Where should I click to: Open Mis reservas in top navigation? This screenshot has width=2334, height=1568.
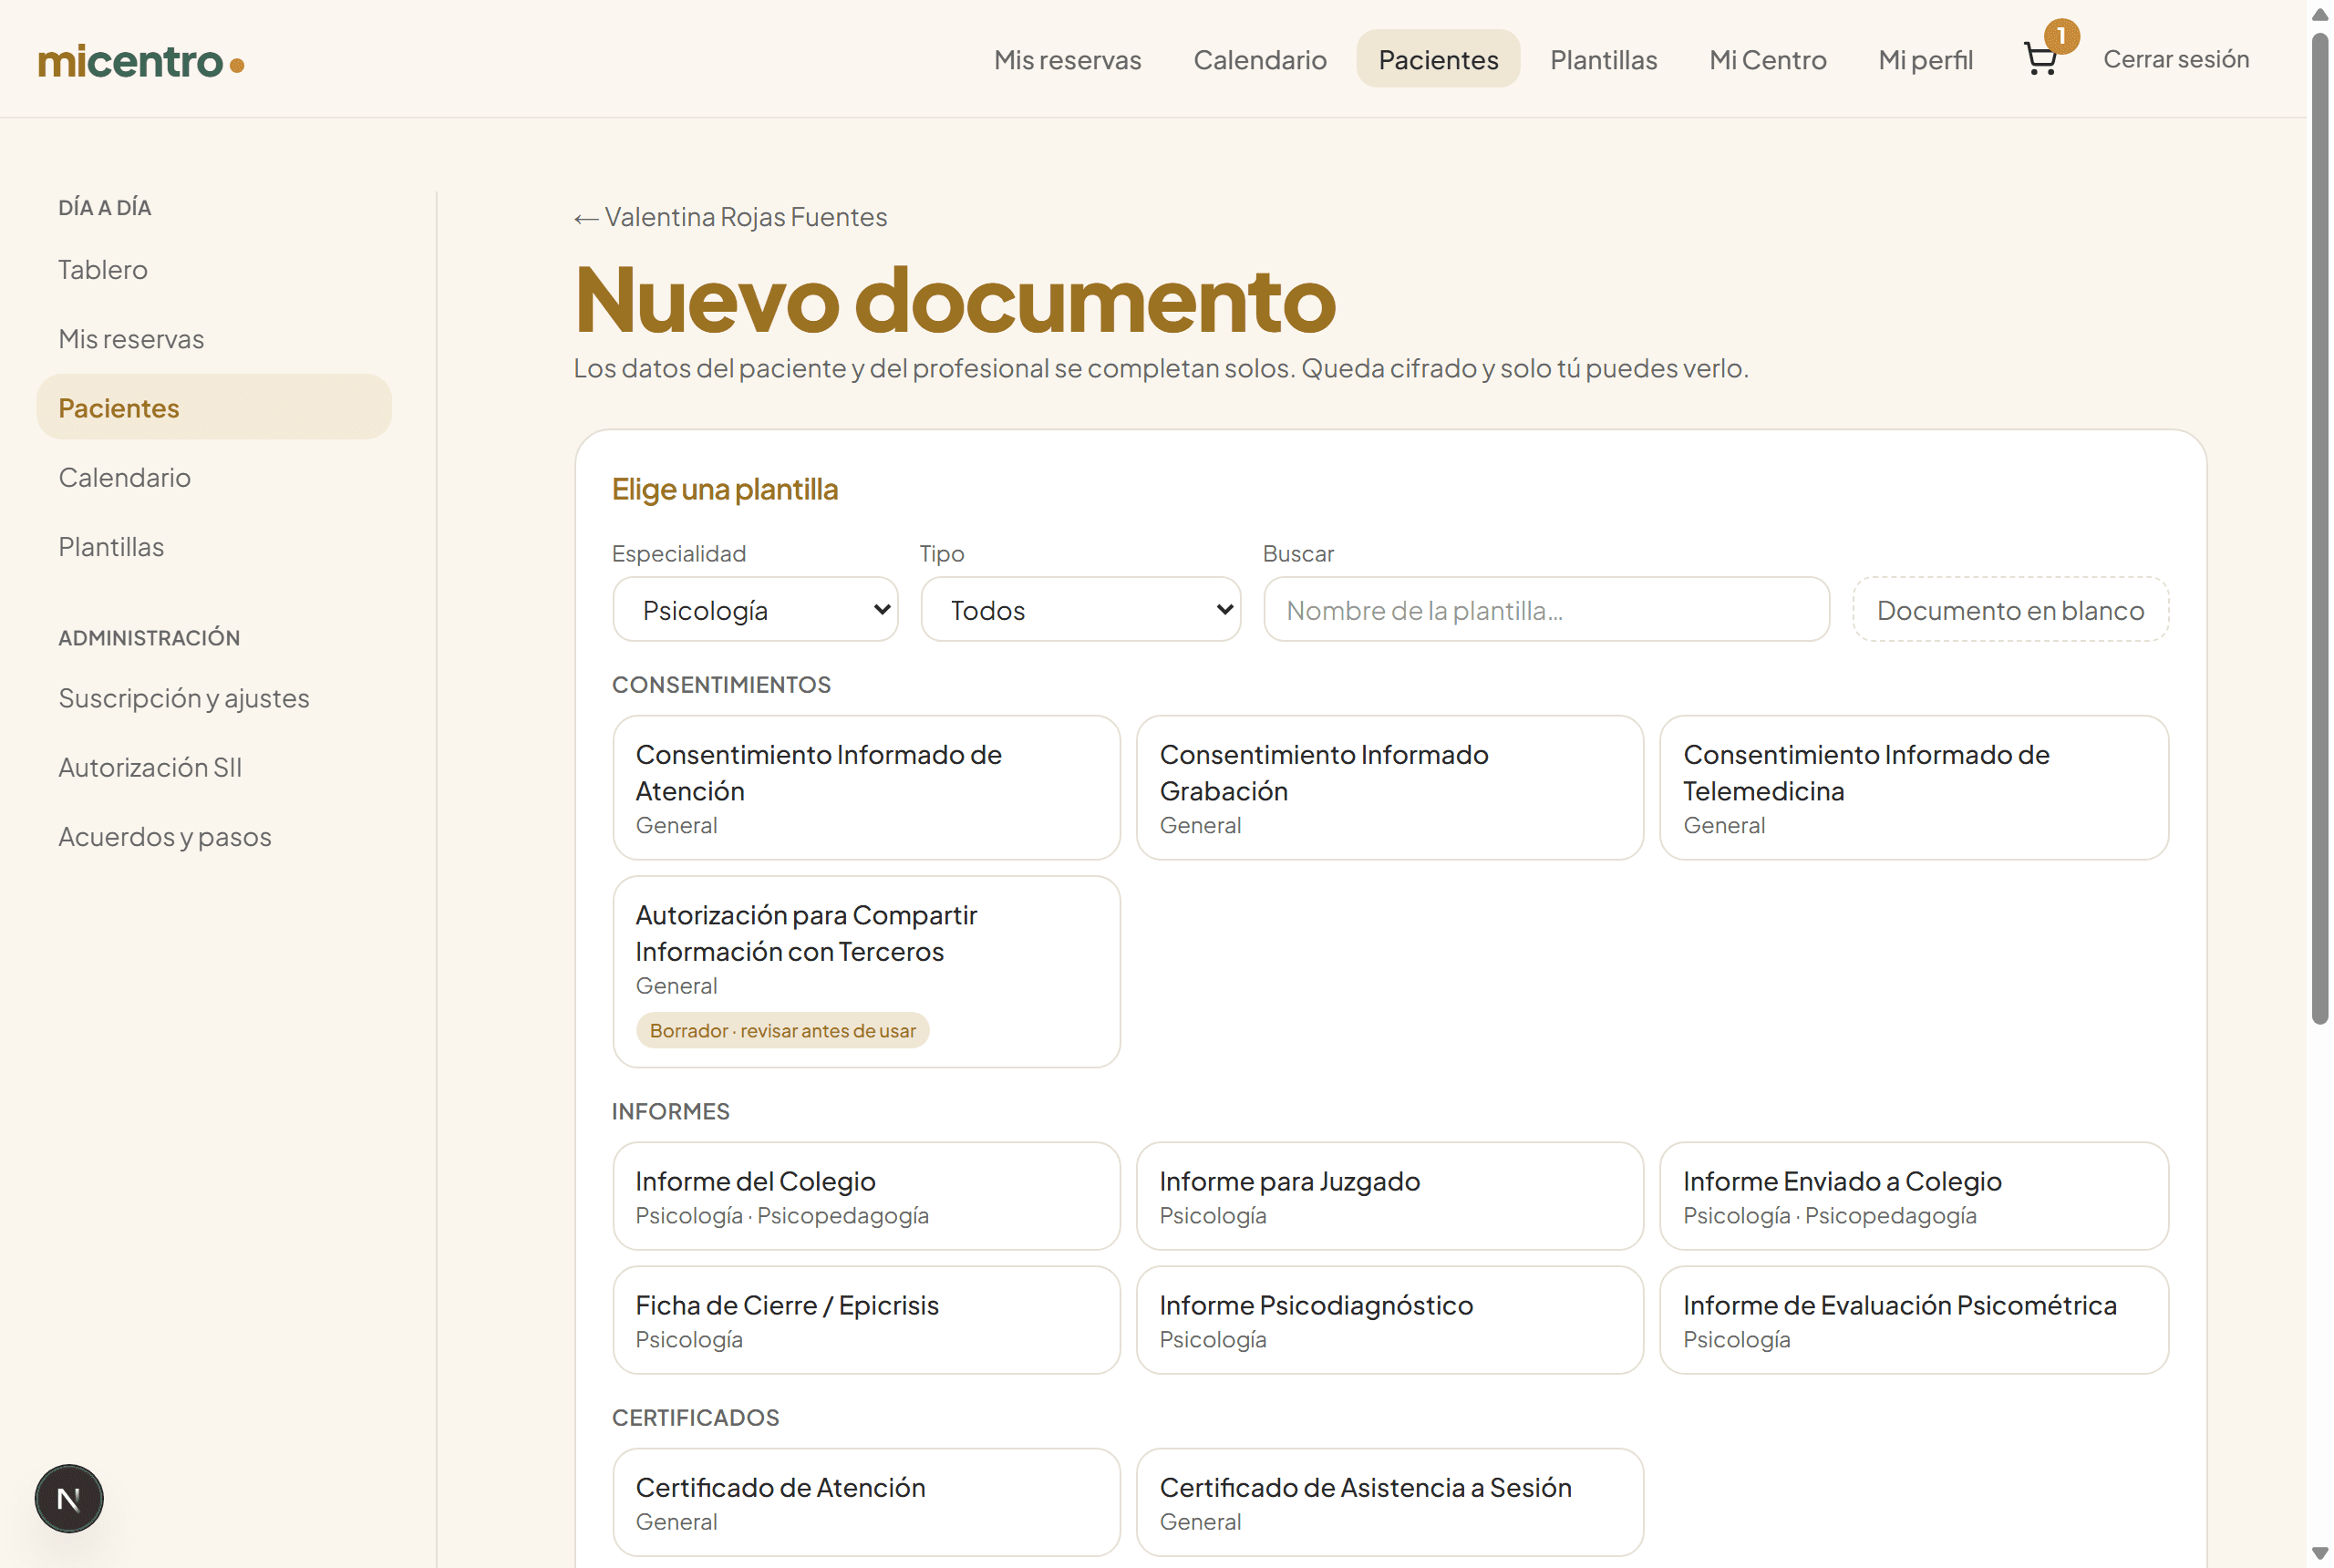pos(1067,59)
